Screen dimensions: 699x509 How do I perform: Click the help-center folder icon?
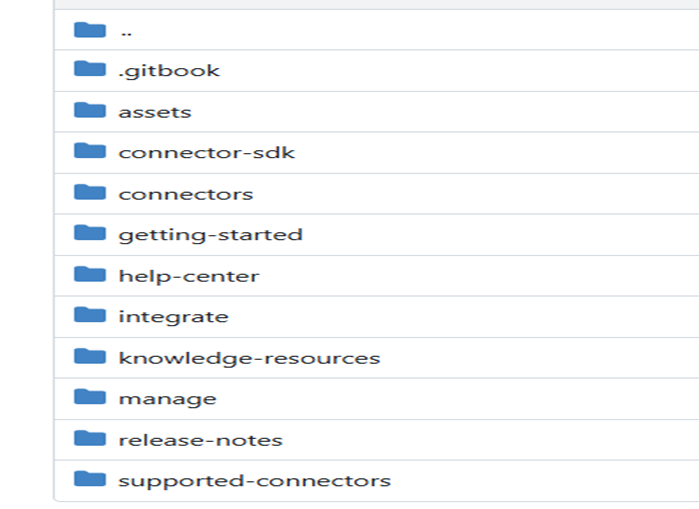coord(90,275)
